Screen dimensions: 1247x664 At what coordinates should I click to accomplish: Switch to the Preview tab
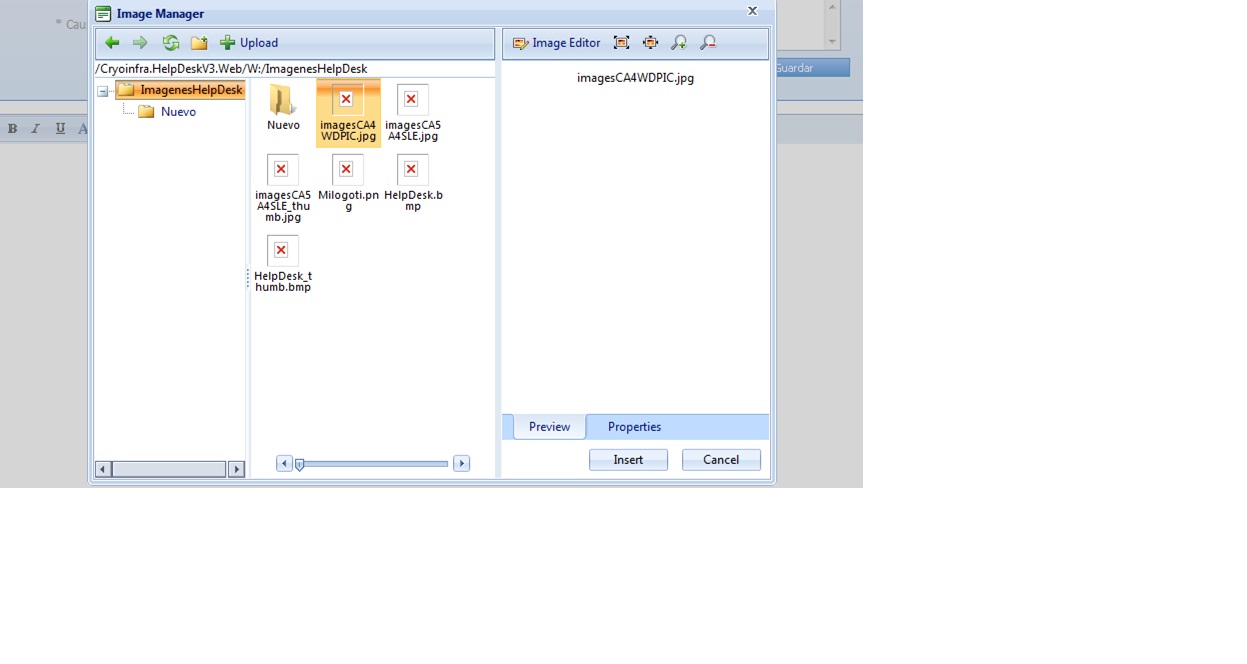(549, 427)
